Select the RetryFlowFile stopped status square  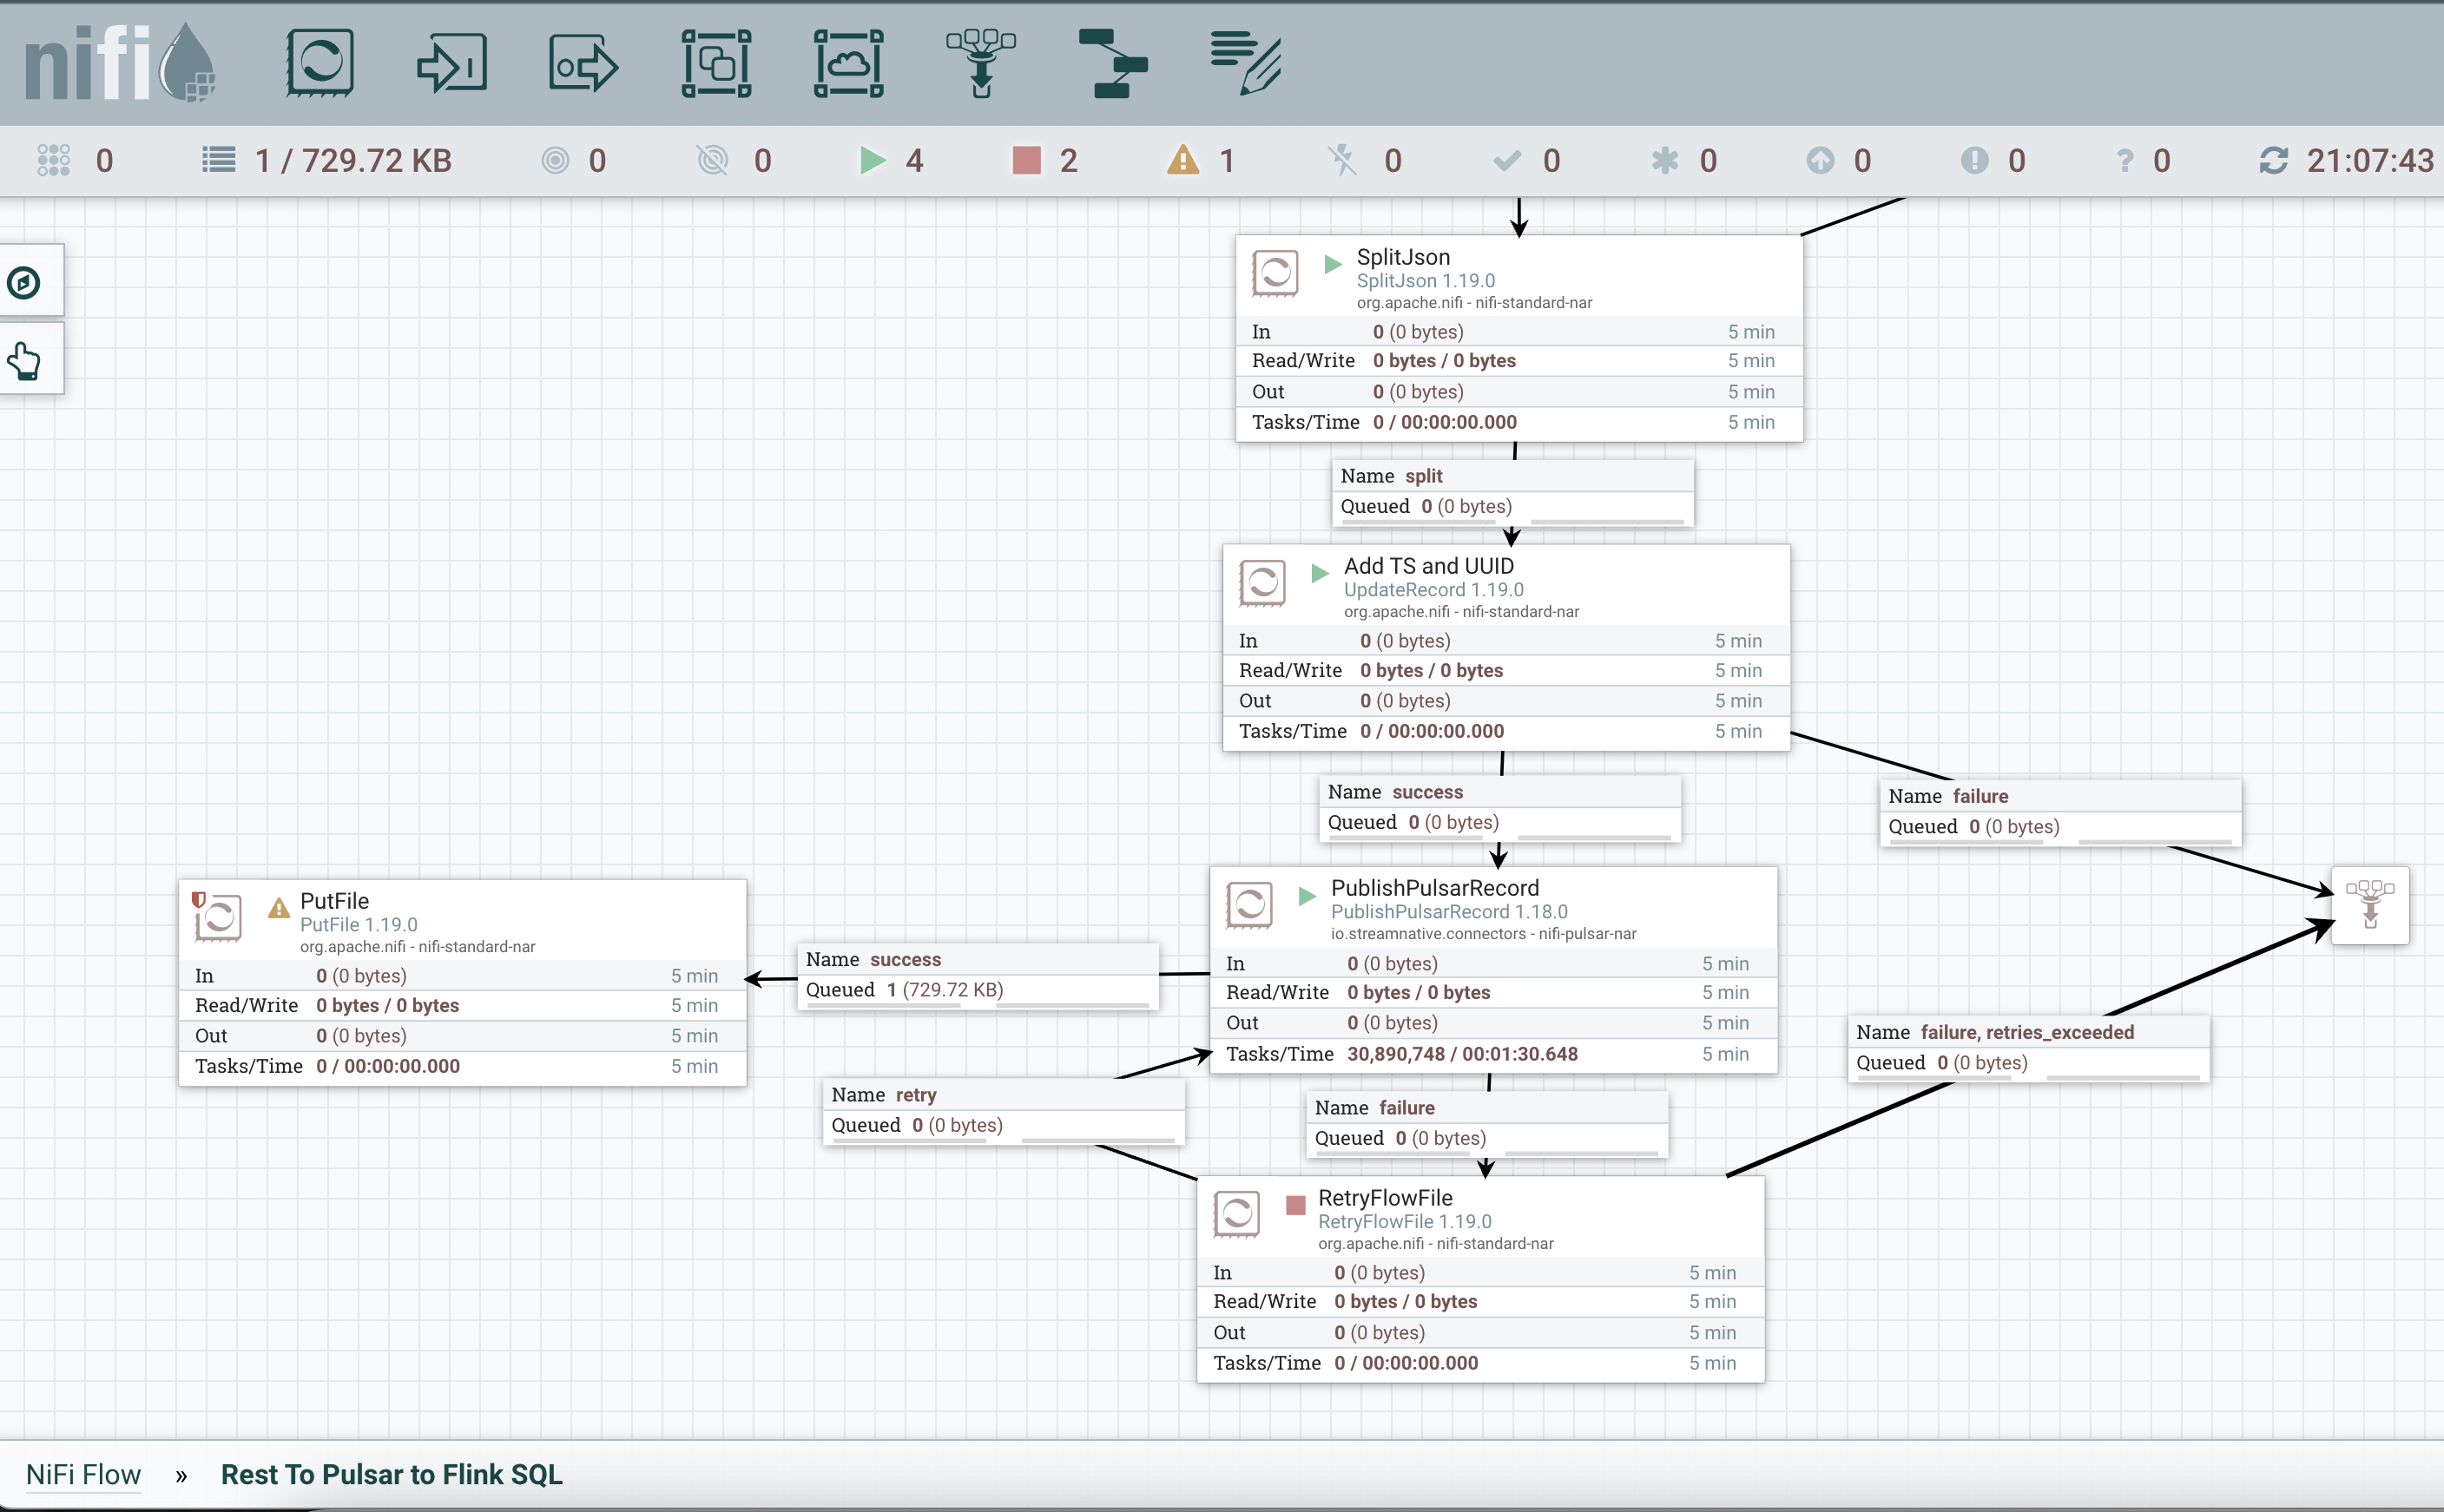(1295, 1205)
